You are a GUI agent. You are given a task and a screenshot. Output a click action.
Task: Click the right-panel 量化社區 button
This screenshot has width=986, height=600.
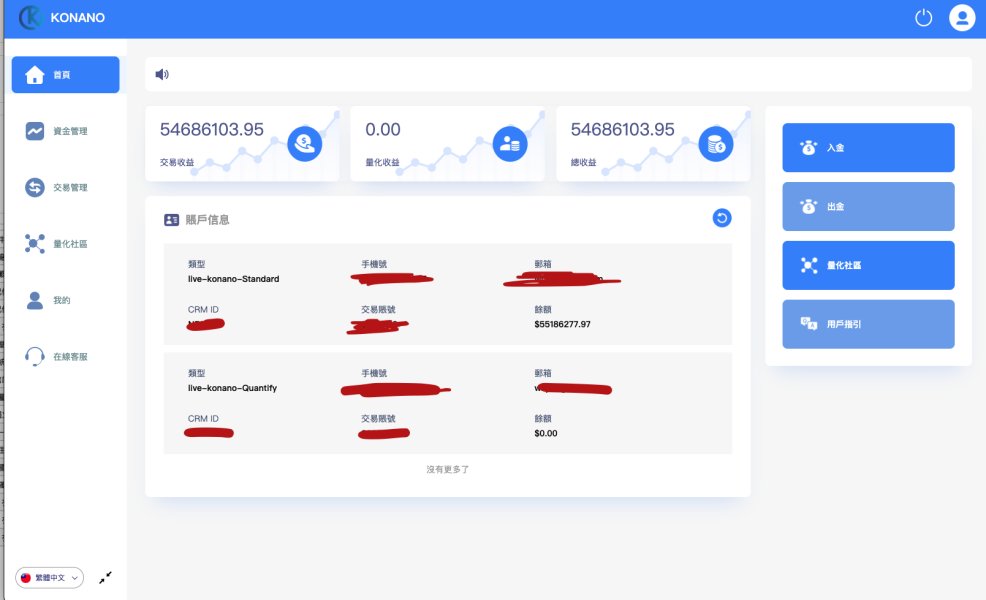[868, 265]
